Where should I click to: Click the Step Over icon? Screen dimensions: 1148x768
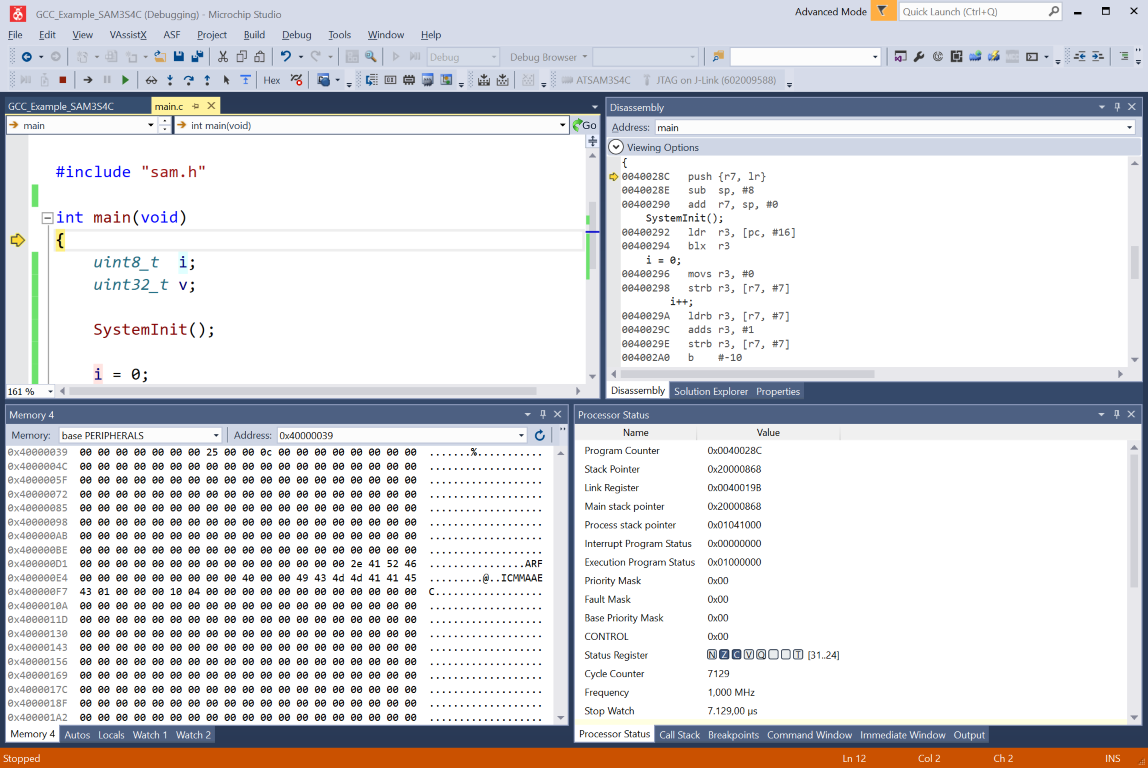coord(189,80)
